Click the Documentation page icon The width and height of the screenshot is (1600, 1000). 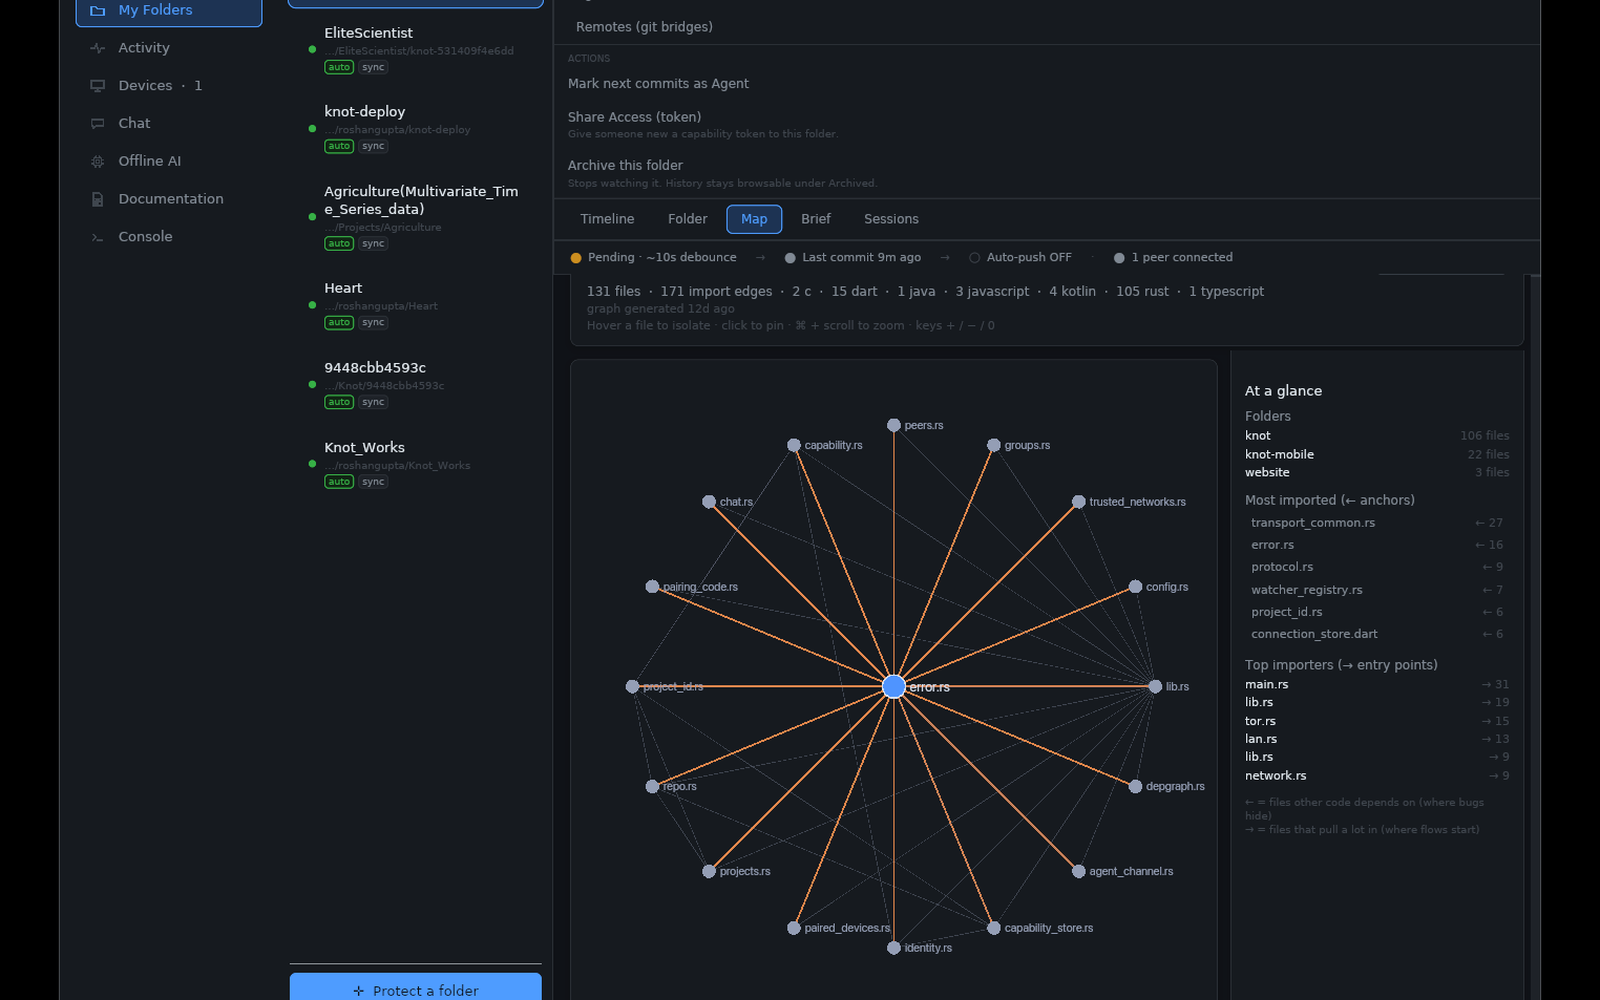pyautogui.click(x=97, y=199)
